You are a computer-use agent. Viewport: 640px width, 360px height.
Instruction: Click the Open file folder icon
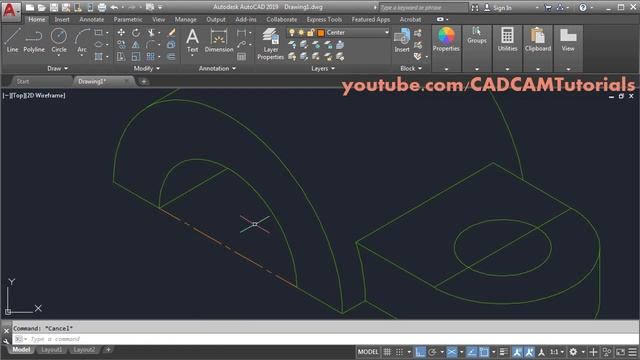click(42, 7)
